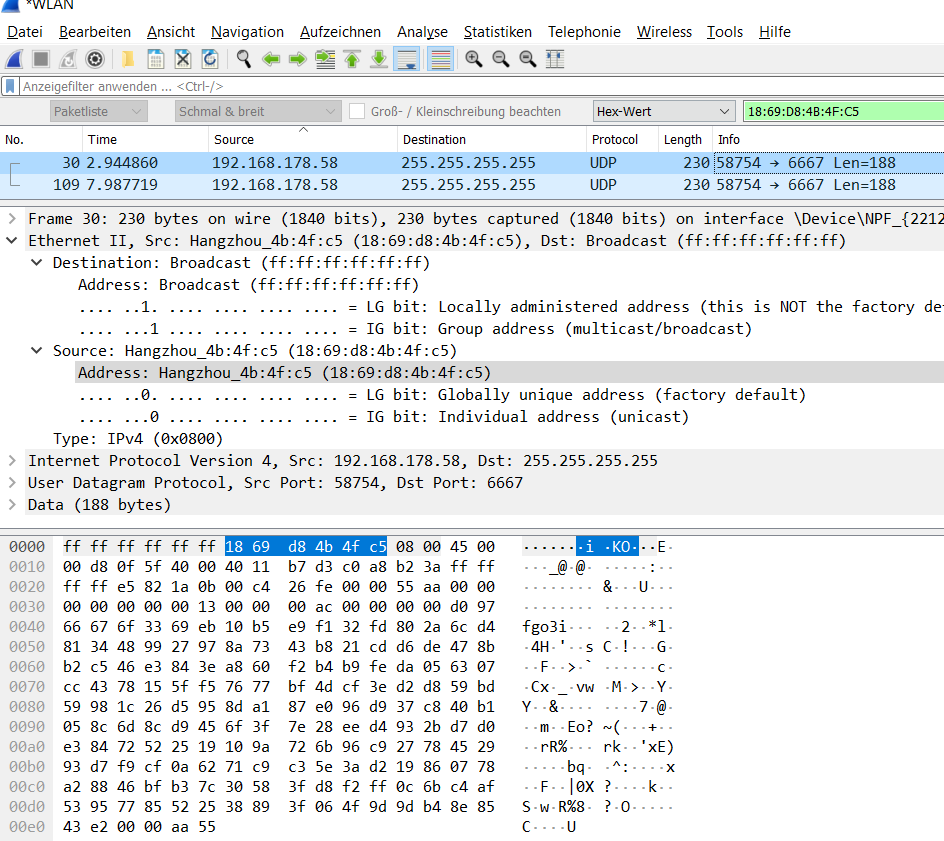944x841 pixels.
Task: Open the Statistiken menu
Action: (497, 32)
